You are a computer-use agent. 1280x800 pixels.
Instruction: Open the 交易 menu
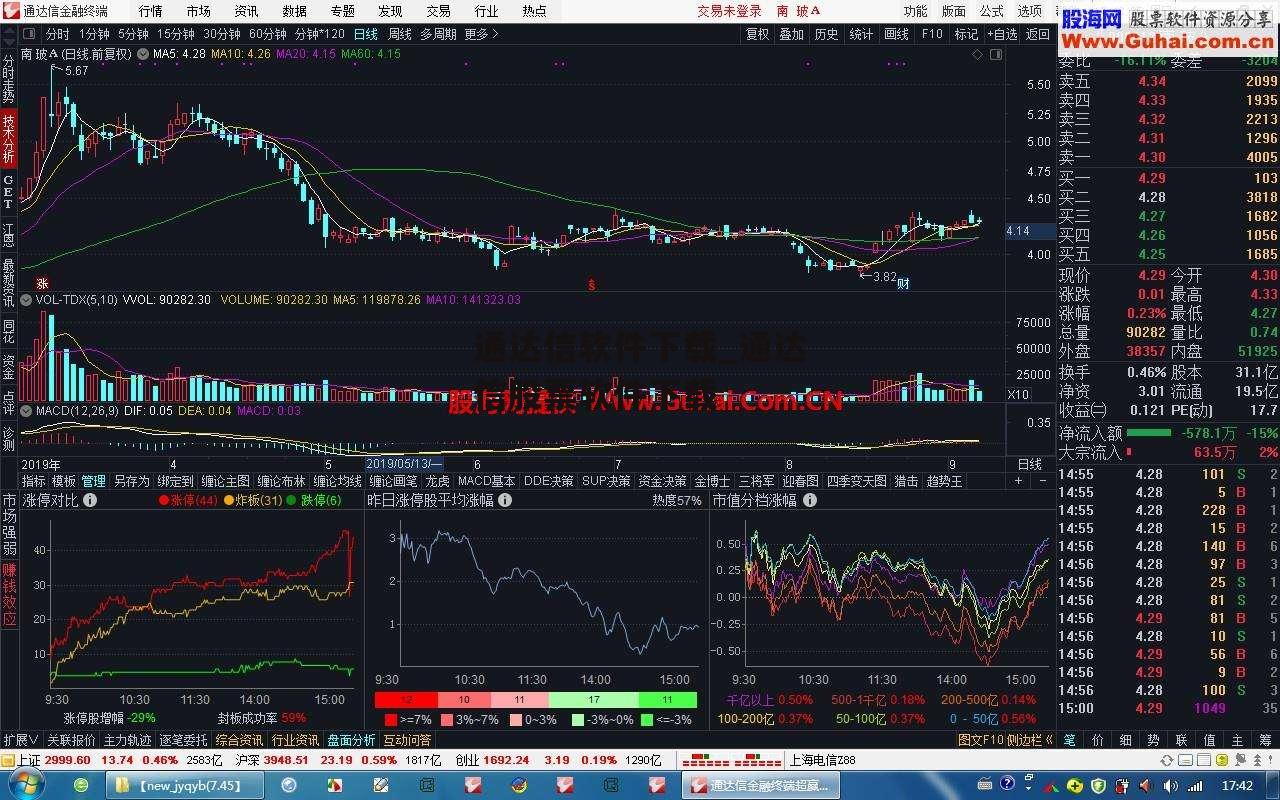point(438,11)
